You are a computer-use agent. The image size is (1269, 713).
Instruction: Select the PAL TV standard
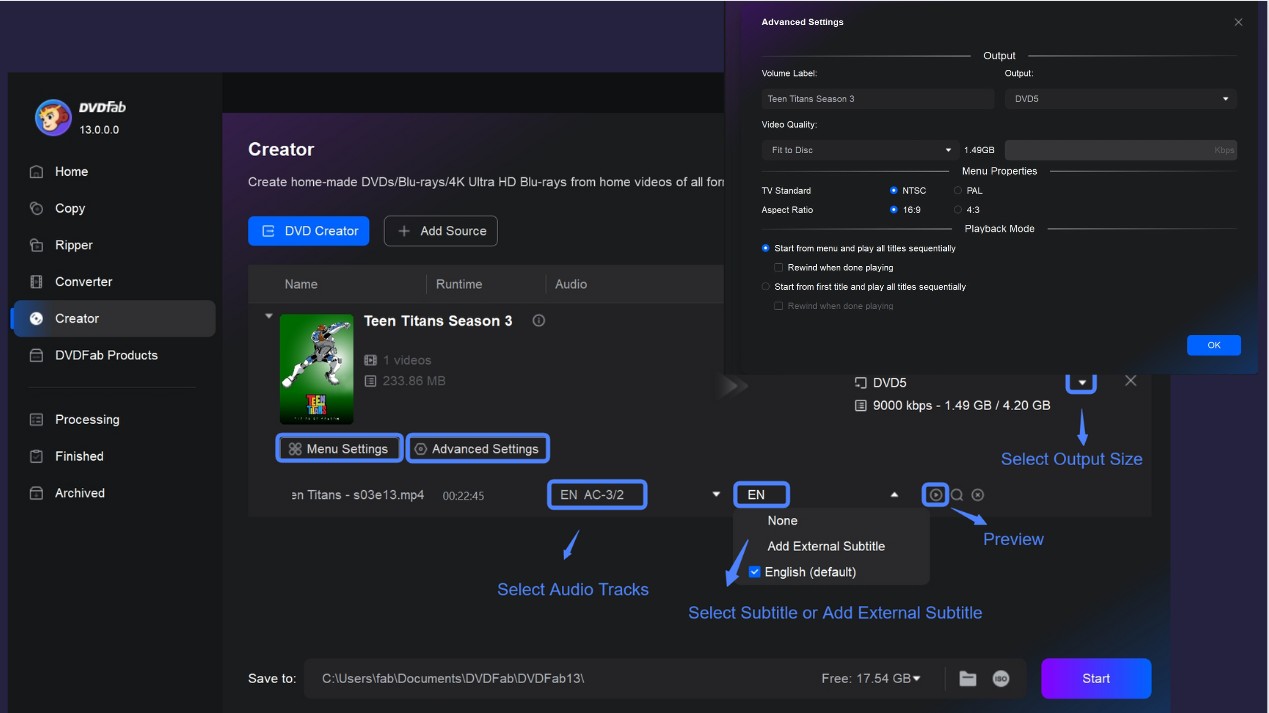click(957, 190)
